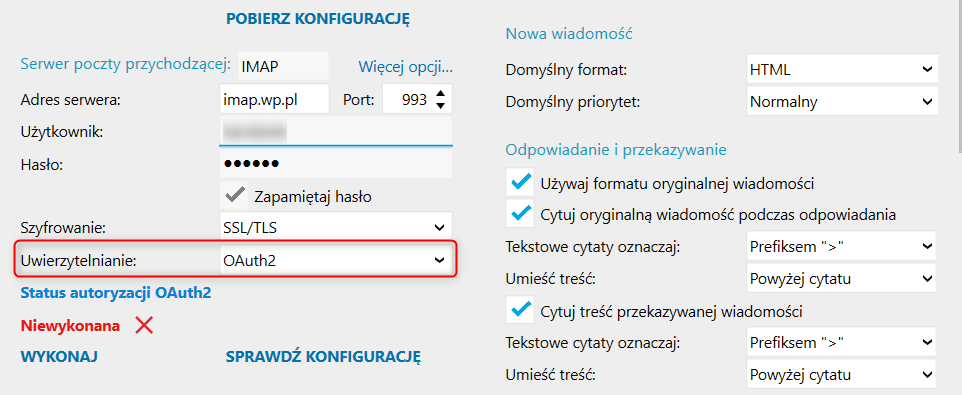Click SPRAWDŹ KONFIGURACJĘ button
Image resolution: width=962 pixels, height=395 pixels.
coord(323,357)
